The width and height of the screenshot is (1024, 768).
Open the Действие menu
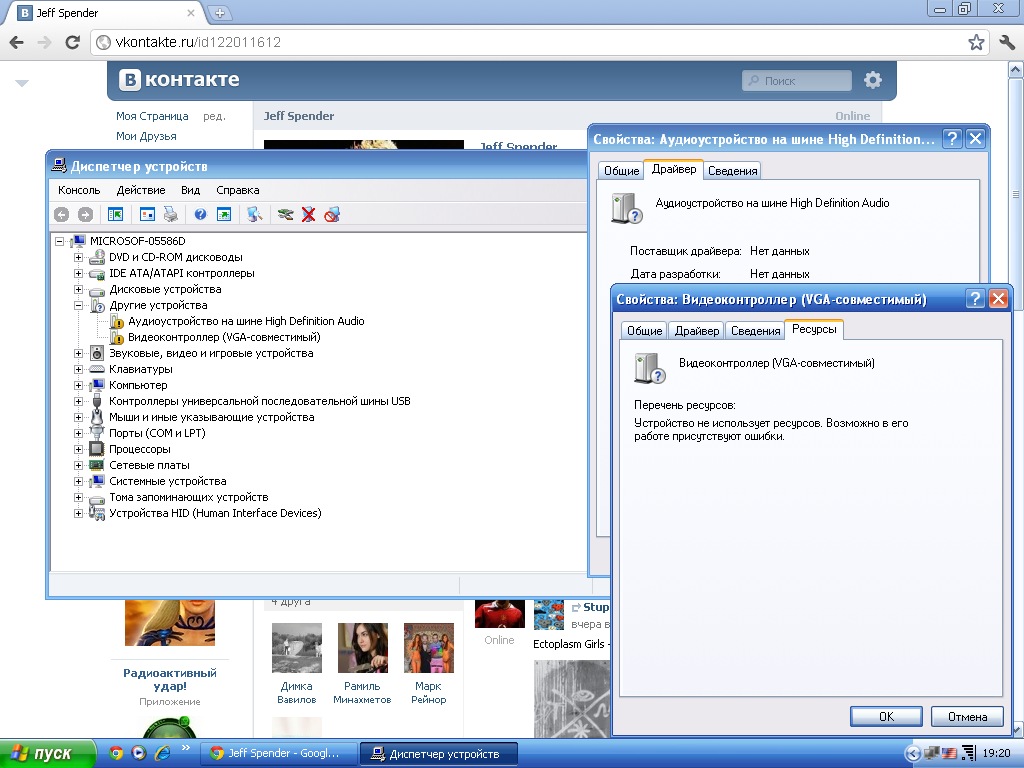point(141,190)
